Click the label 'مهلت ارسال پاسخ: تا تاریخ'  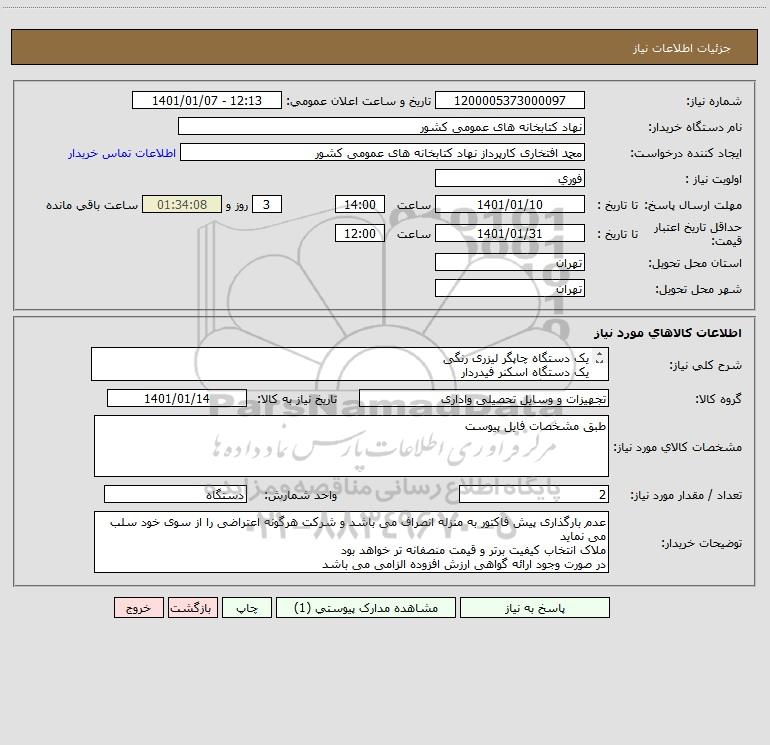[x=670, y=205]
